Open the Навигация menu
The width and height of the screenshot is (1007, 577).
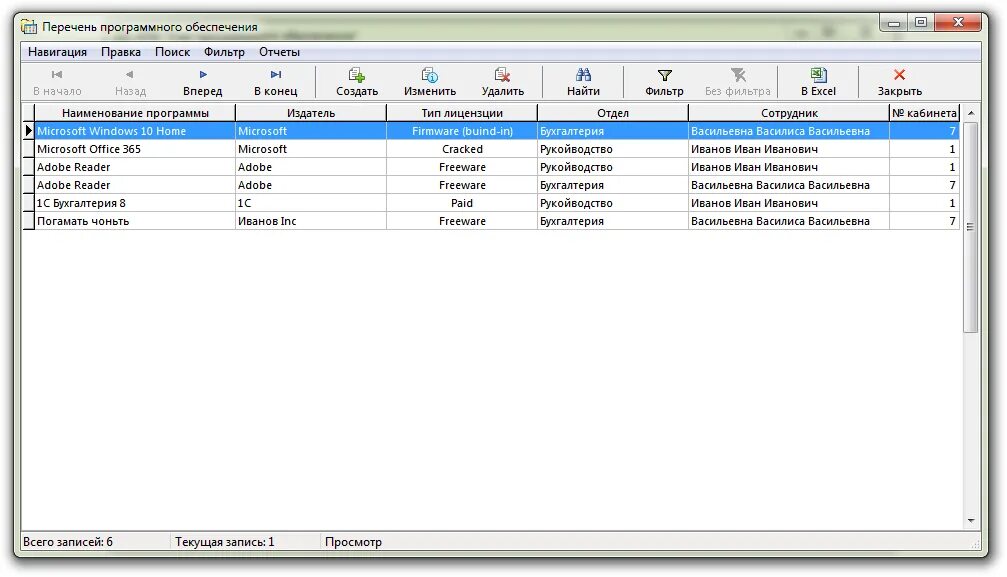tap(57, 52)
